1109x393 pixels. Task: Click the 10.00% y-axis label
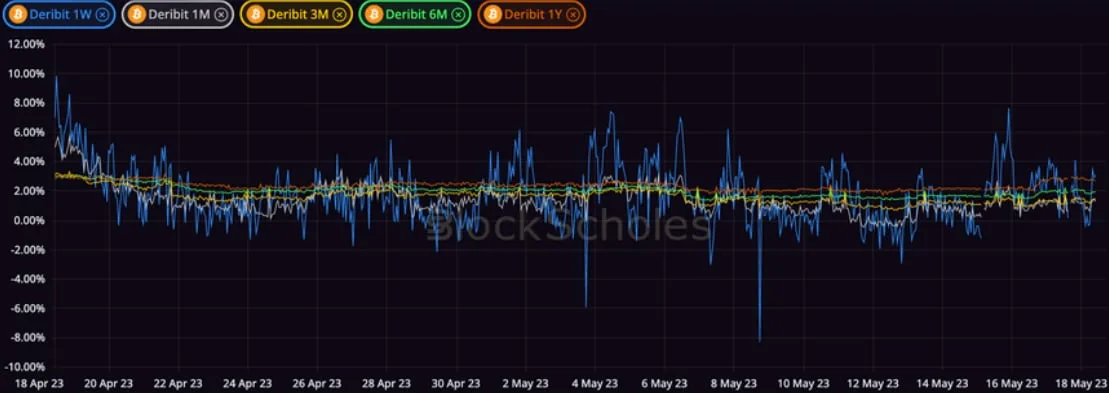pos(25,74)
